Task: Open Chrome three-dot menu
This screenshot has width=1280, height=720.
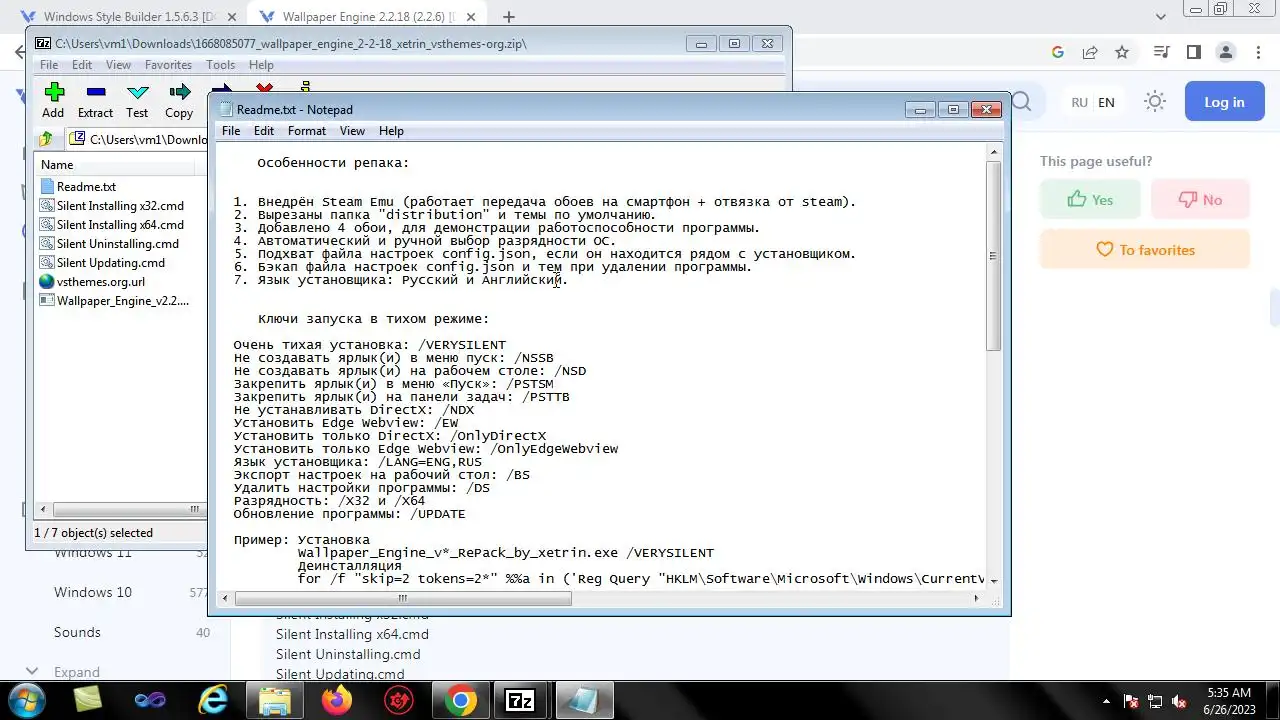Action: [x=1257, y=52]
